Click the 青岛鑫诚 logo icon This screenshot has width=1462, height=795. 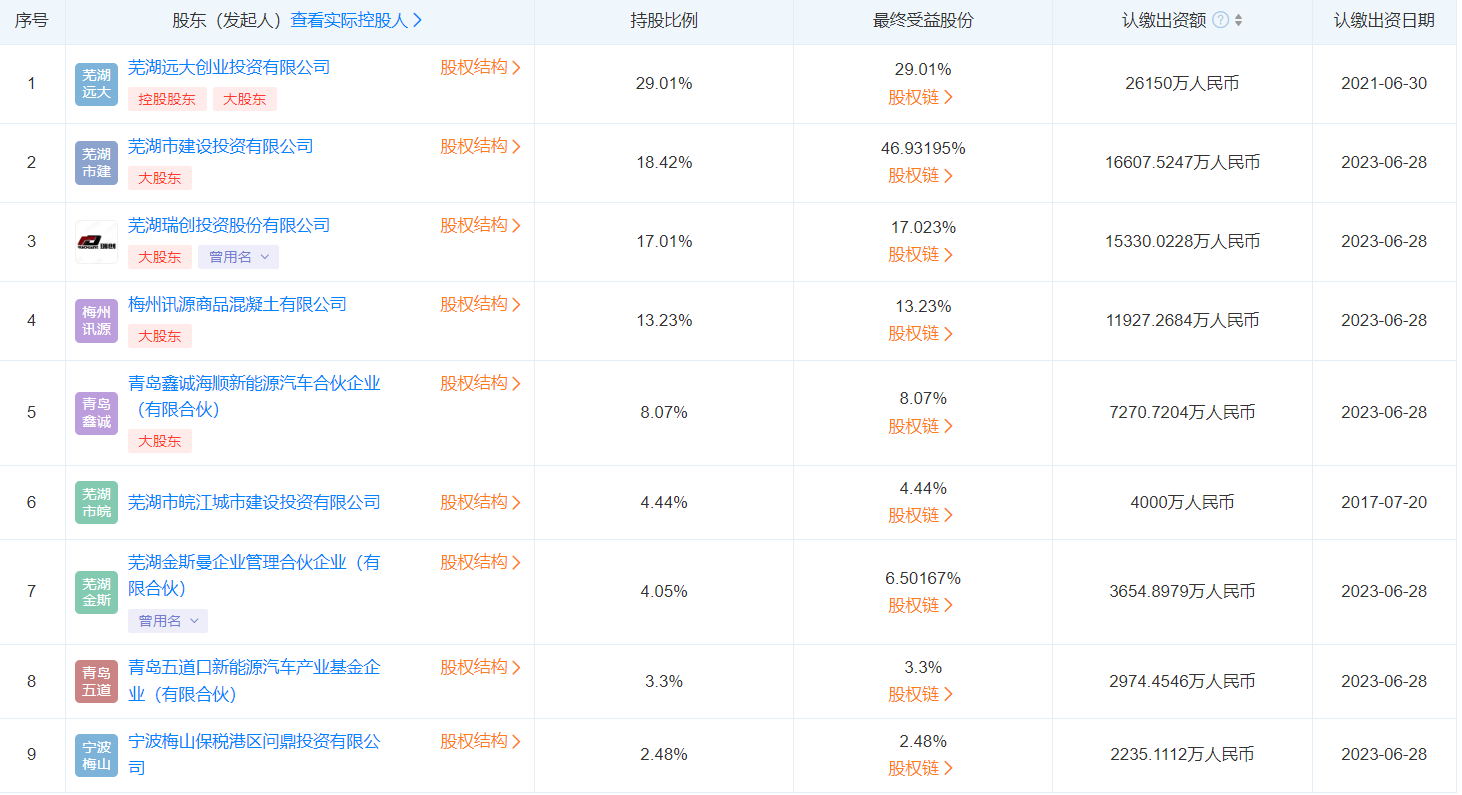(x=96, y=413)
